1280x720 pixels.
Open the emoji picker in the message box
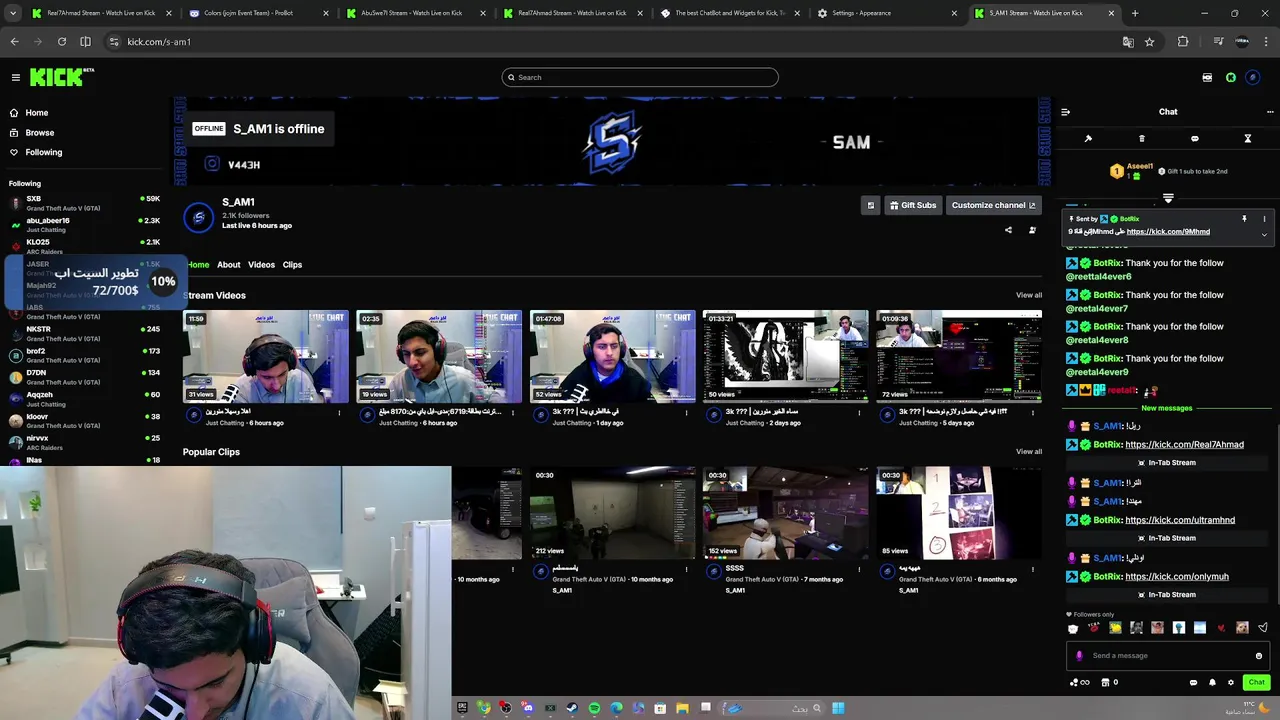1258,656
